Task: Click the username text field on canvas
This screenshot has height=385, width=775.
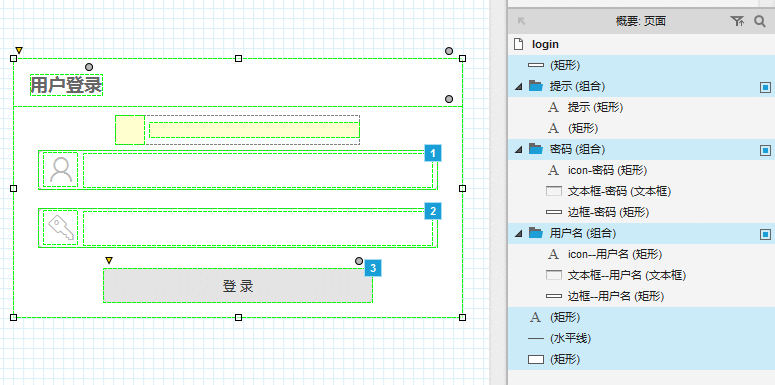Action: (258, 171)
